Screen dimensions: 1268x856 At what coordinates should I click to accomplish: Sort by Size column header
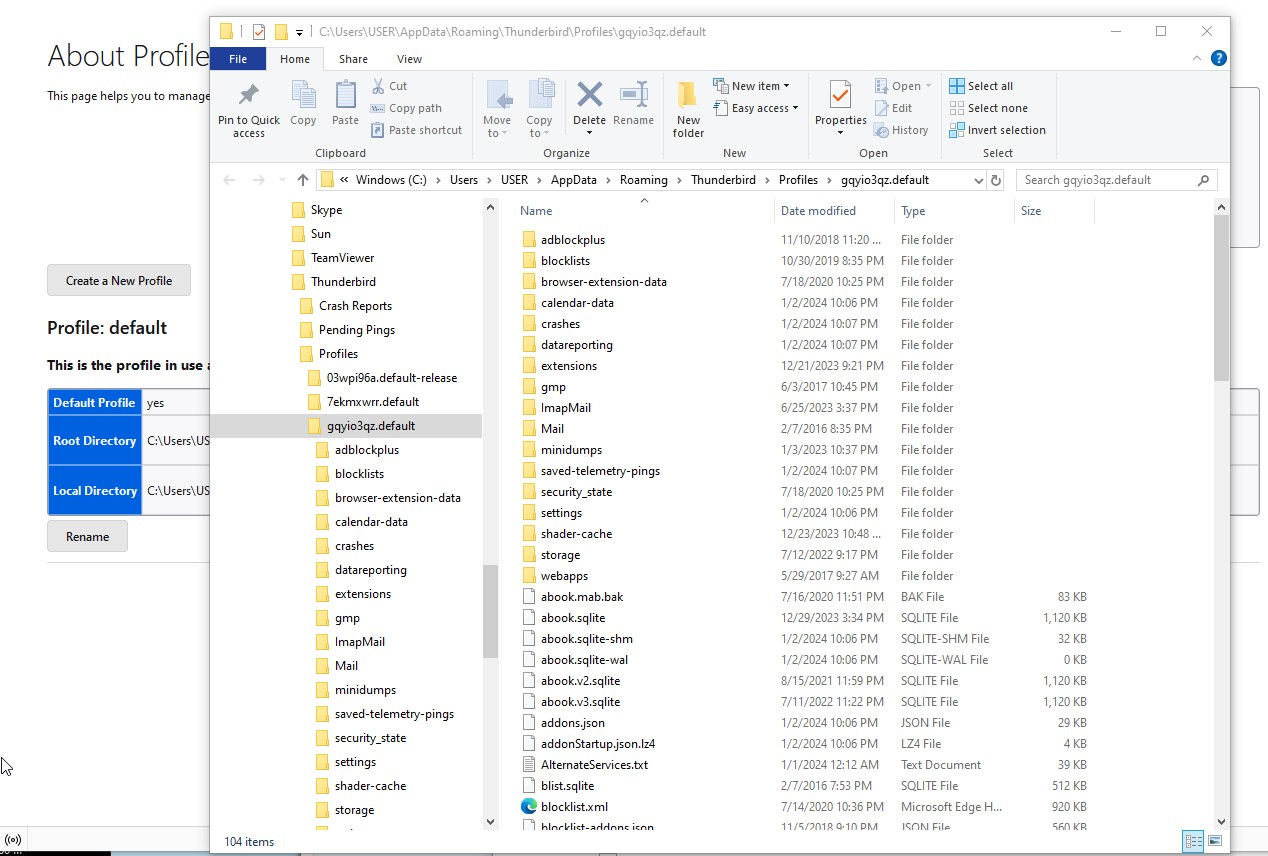(1054, 211)
